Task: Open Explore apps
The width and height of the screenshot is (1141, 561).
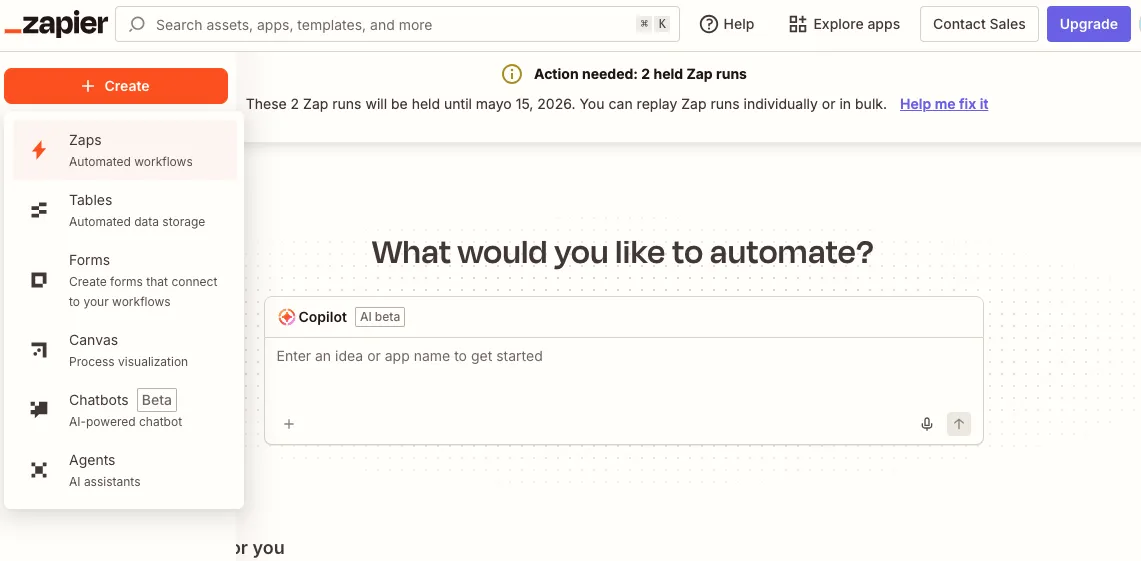Action: click(844, 24)
